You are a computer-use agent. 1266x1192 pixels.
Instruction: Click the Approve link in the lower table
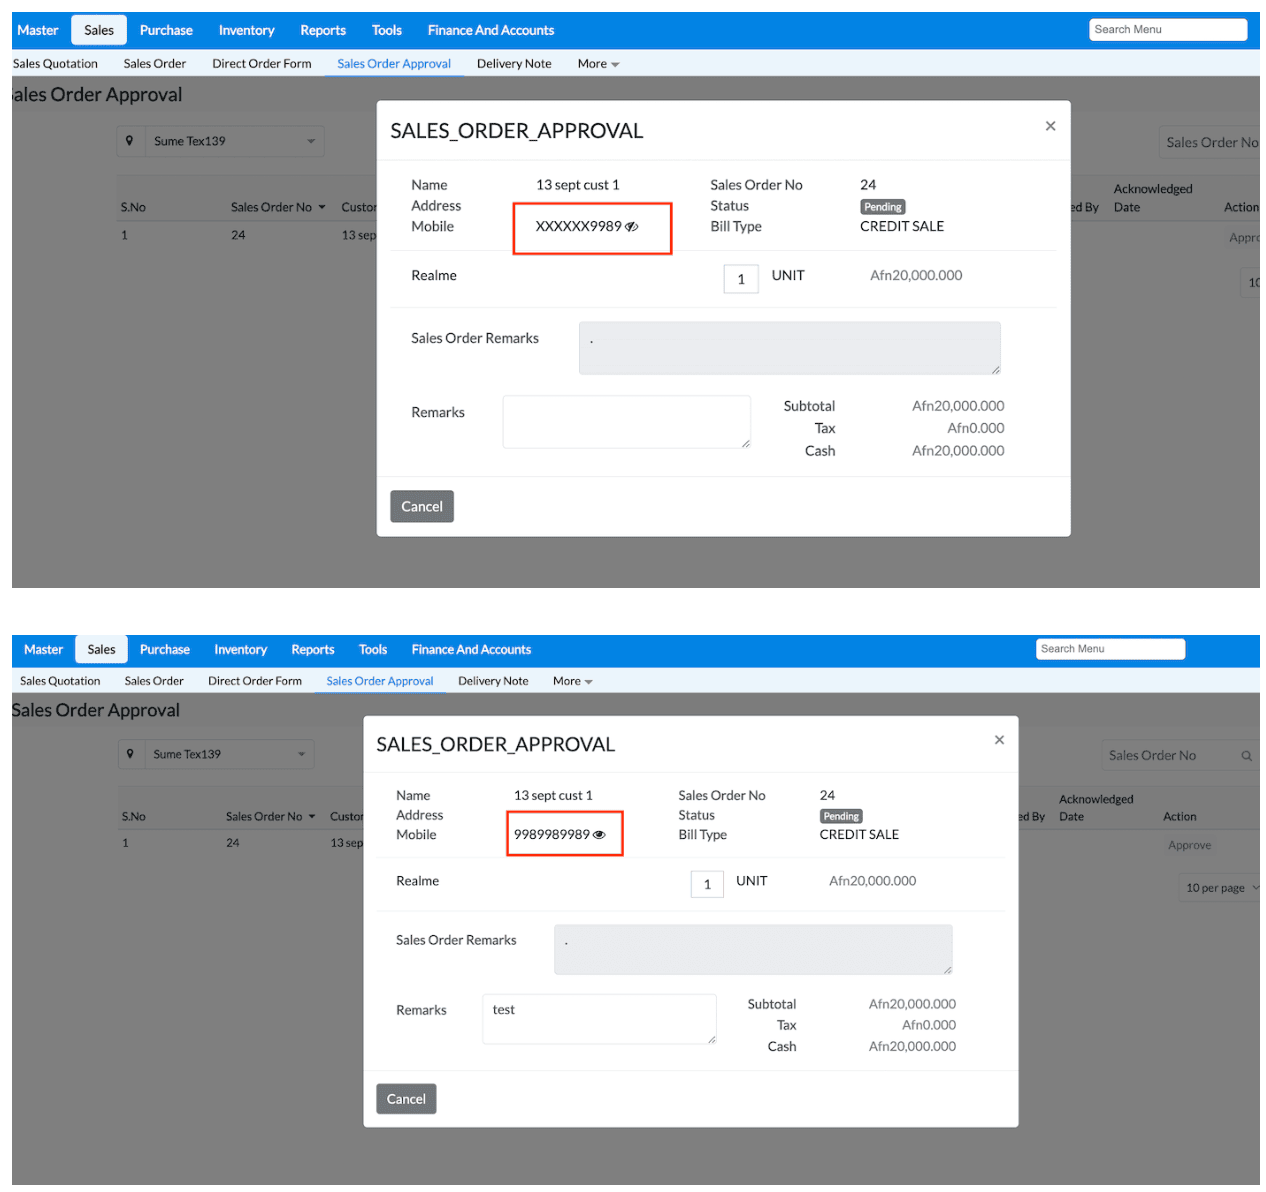tap(1189, 845)
